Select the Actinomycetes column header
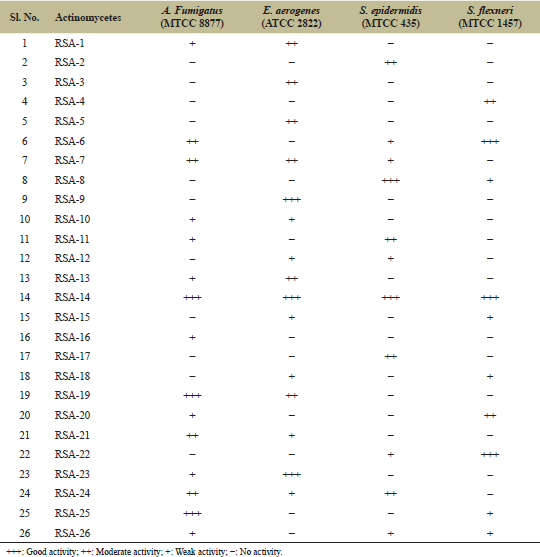The height and width of the screenshot is (557, 540). [x=88, y=17]
